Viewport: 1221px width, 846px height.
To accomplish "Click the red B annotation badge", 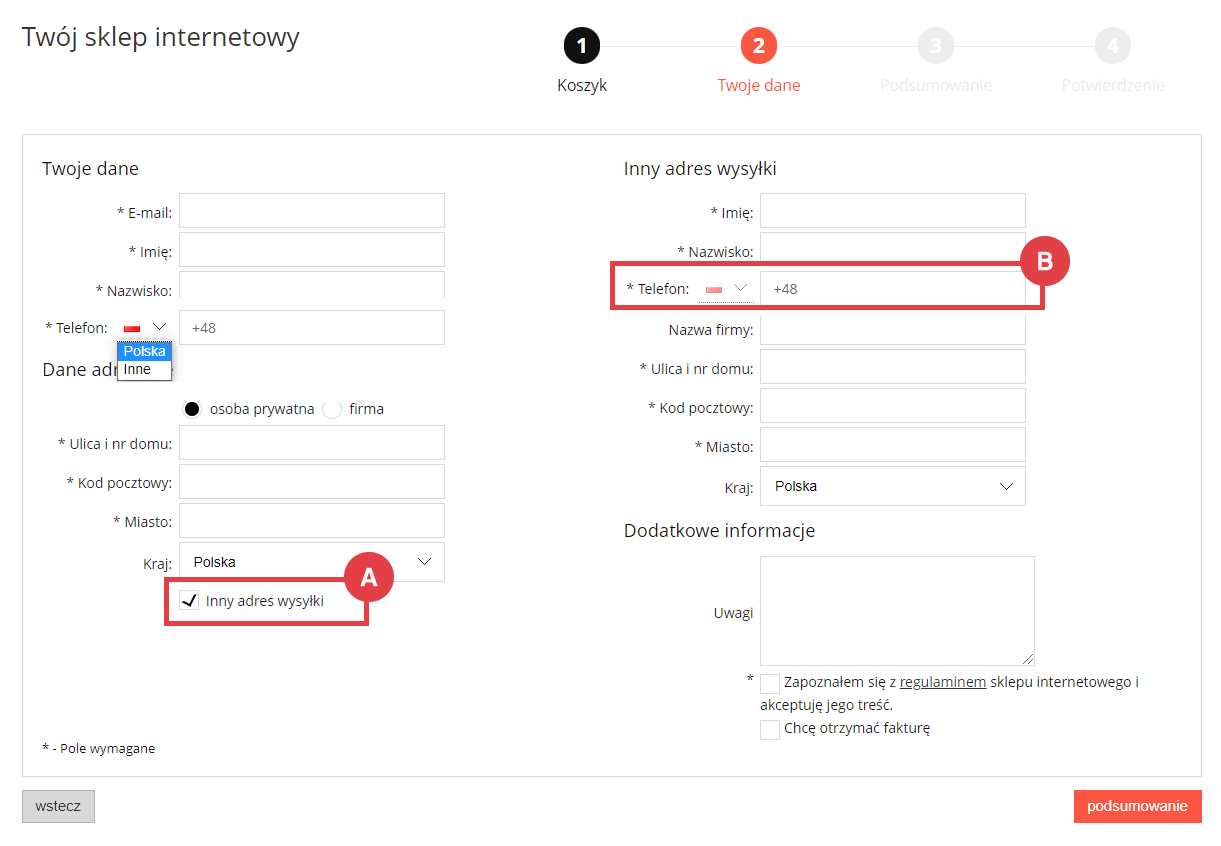I will coord(1045,262).
